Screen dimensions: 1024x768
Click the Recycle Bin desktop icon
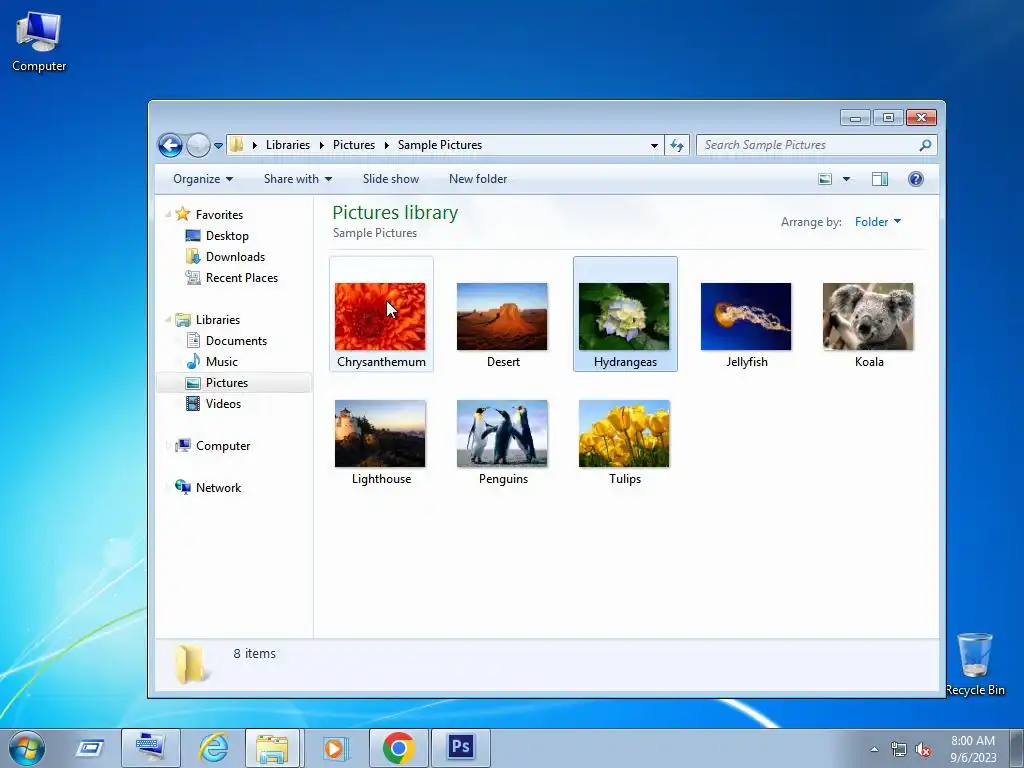coord(975,664)
